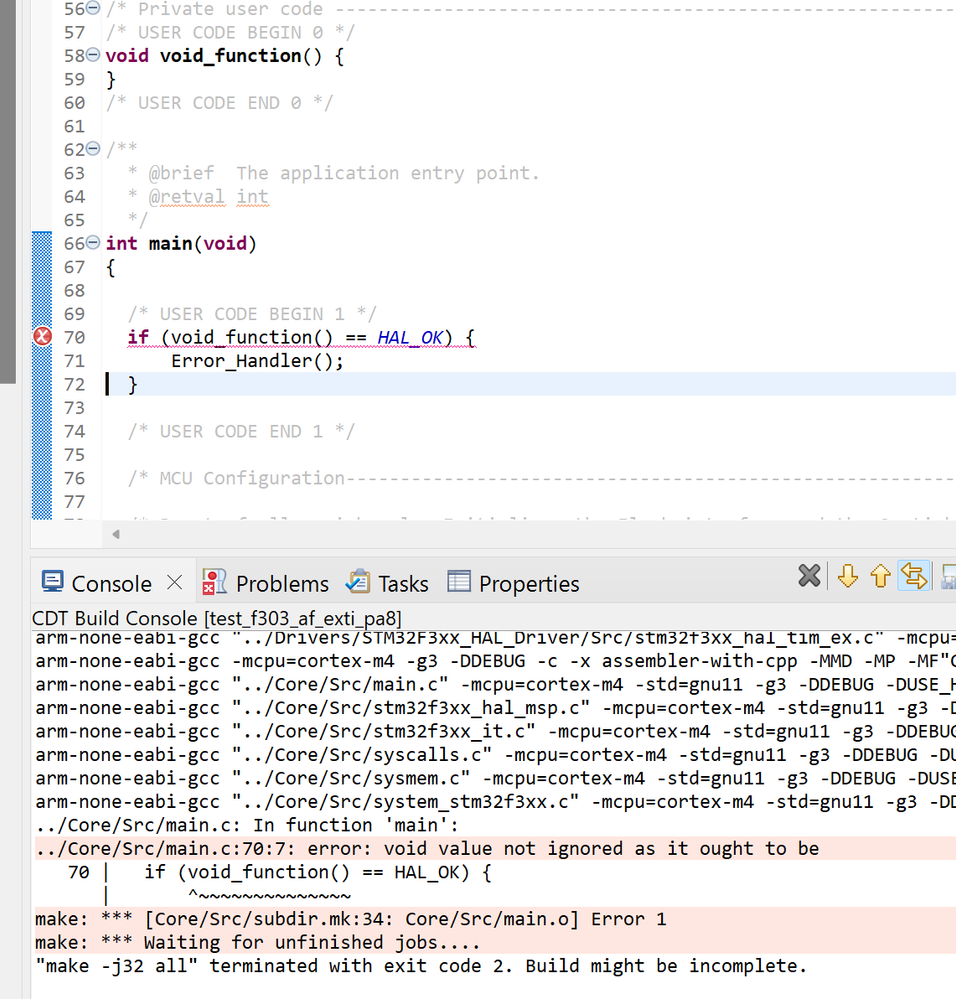The height and width of the screenshot is (999, 956).
Task: Collapse the main function fold at line 66
Action: [x=93, y=243]
